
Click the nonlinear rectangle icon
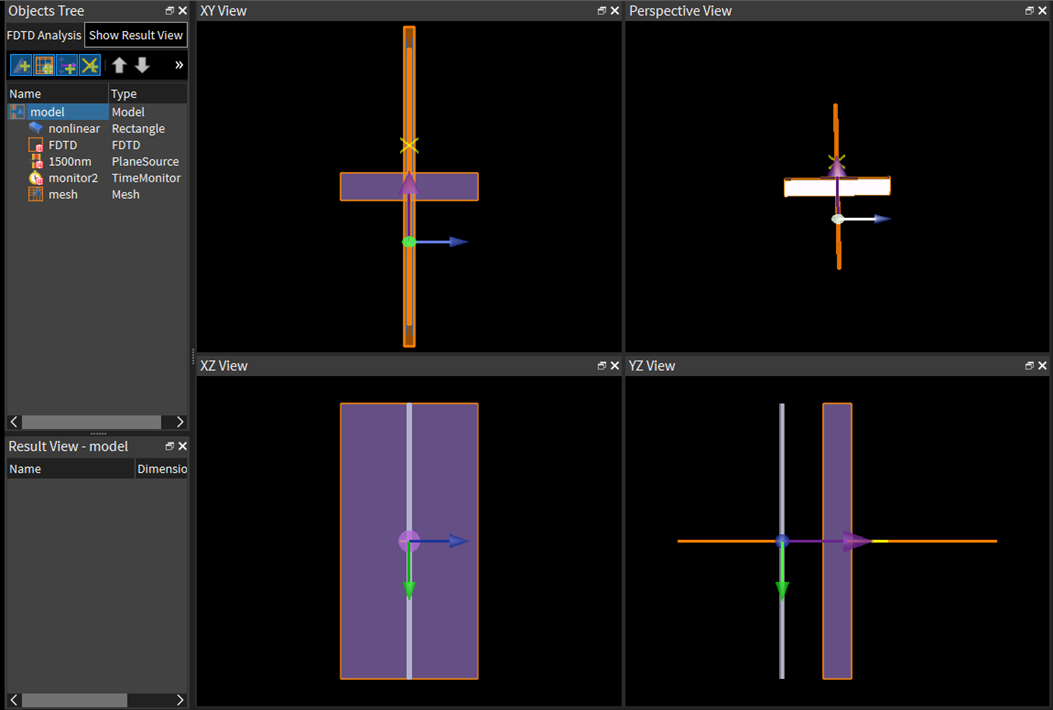click(36, 128)
